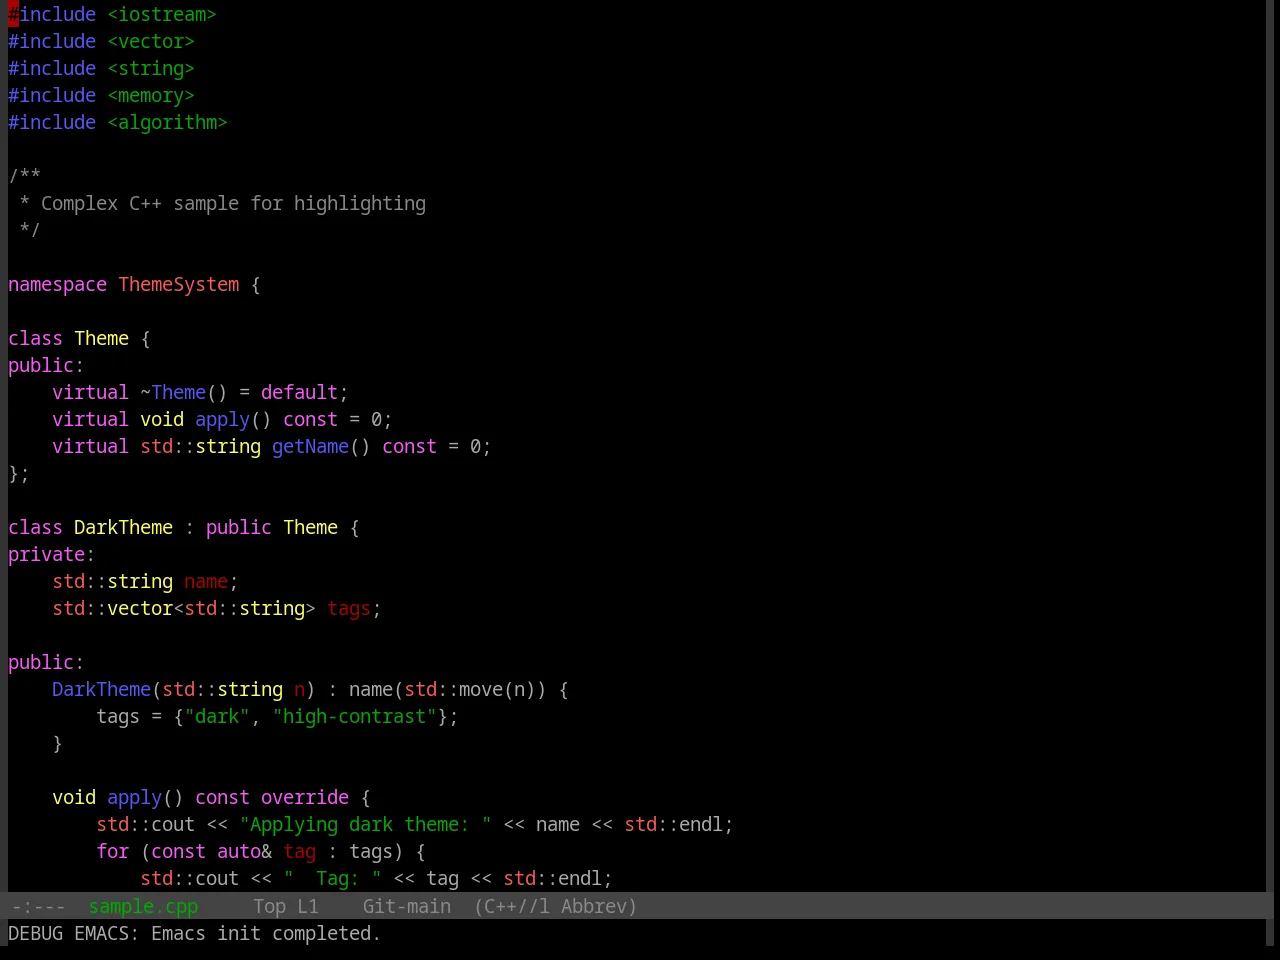The image size is (1280, 960).
Task: Click the 'Complex C++ sample for highlighting' comment
Action: (233, 203)
